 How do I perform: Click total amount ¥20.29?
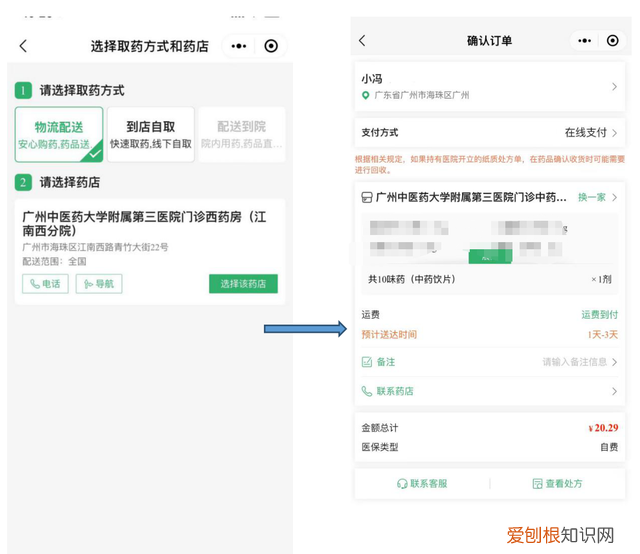click(603, 428)
